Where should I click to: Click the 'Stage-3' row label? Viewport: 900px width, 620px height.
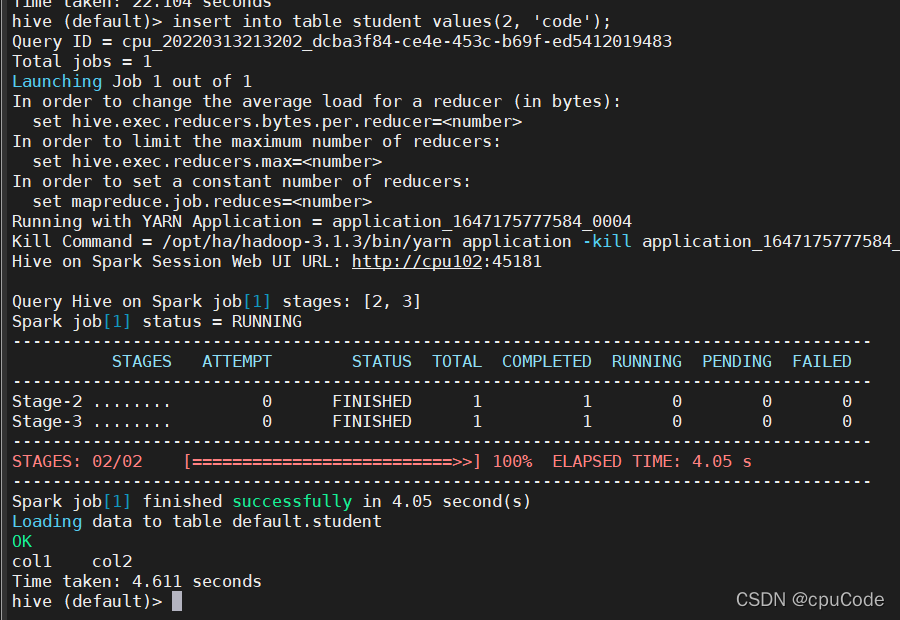(47, 421)
